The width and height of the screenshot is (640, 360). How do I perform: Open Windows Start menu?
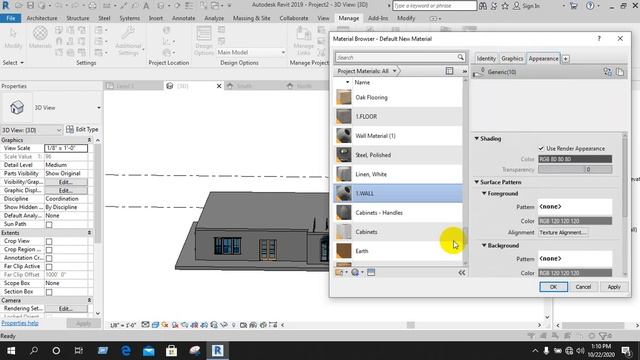(x=11, y=351)
